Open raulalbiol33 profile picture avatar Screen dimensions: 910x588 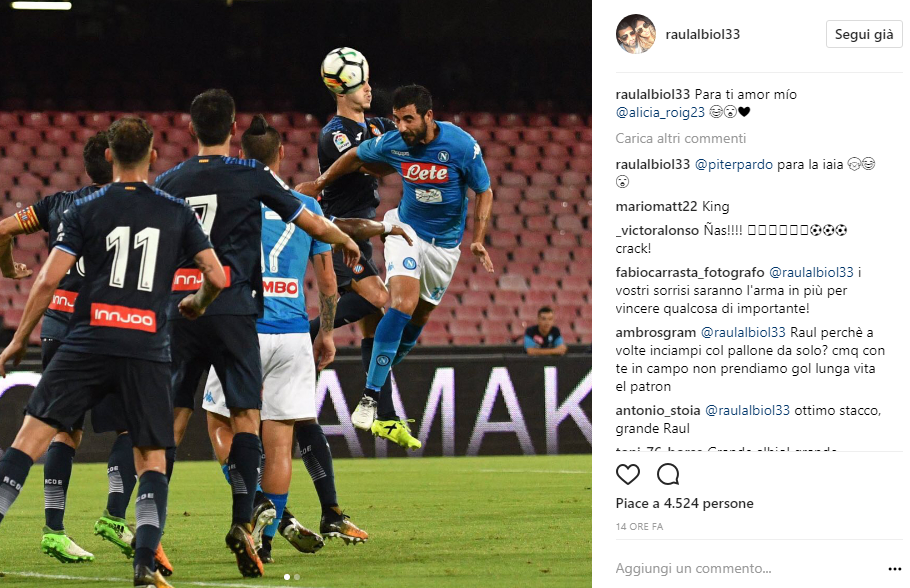click(x=635, y=34)
